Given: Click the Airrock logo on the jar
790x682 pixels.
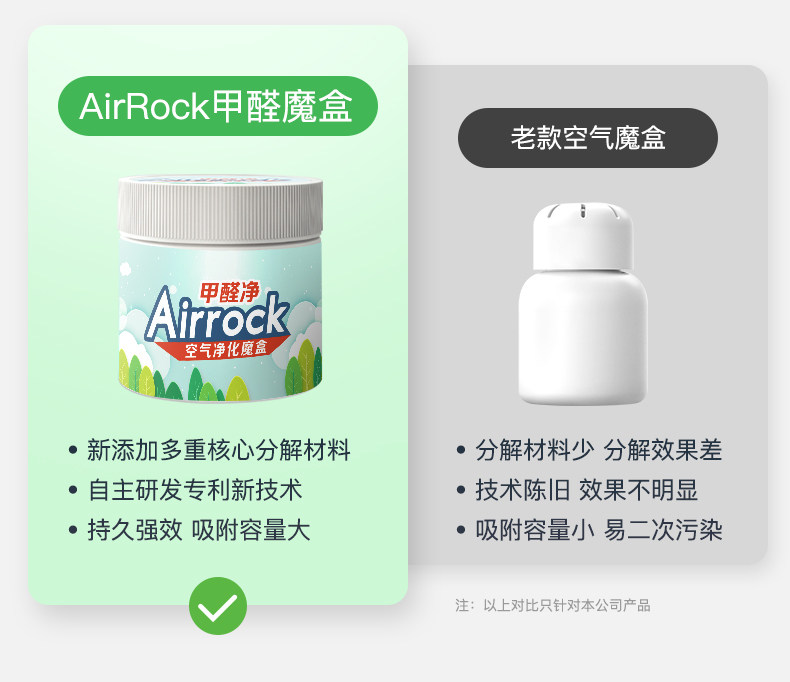Looking at the screenshot, I should click(218, 315).
